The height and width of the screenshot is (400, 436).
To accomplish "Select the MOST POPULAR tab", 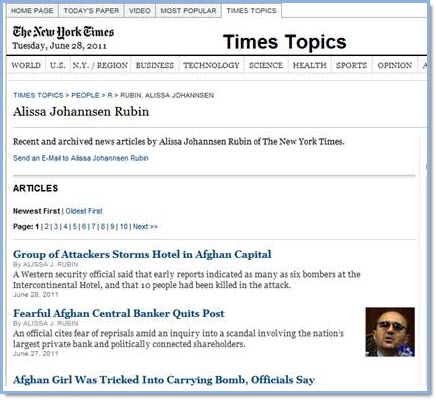I will point(188,11).
